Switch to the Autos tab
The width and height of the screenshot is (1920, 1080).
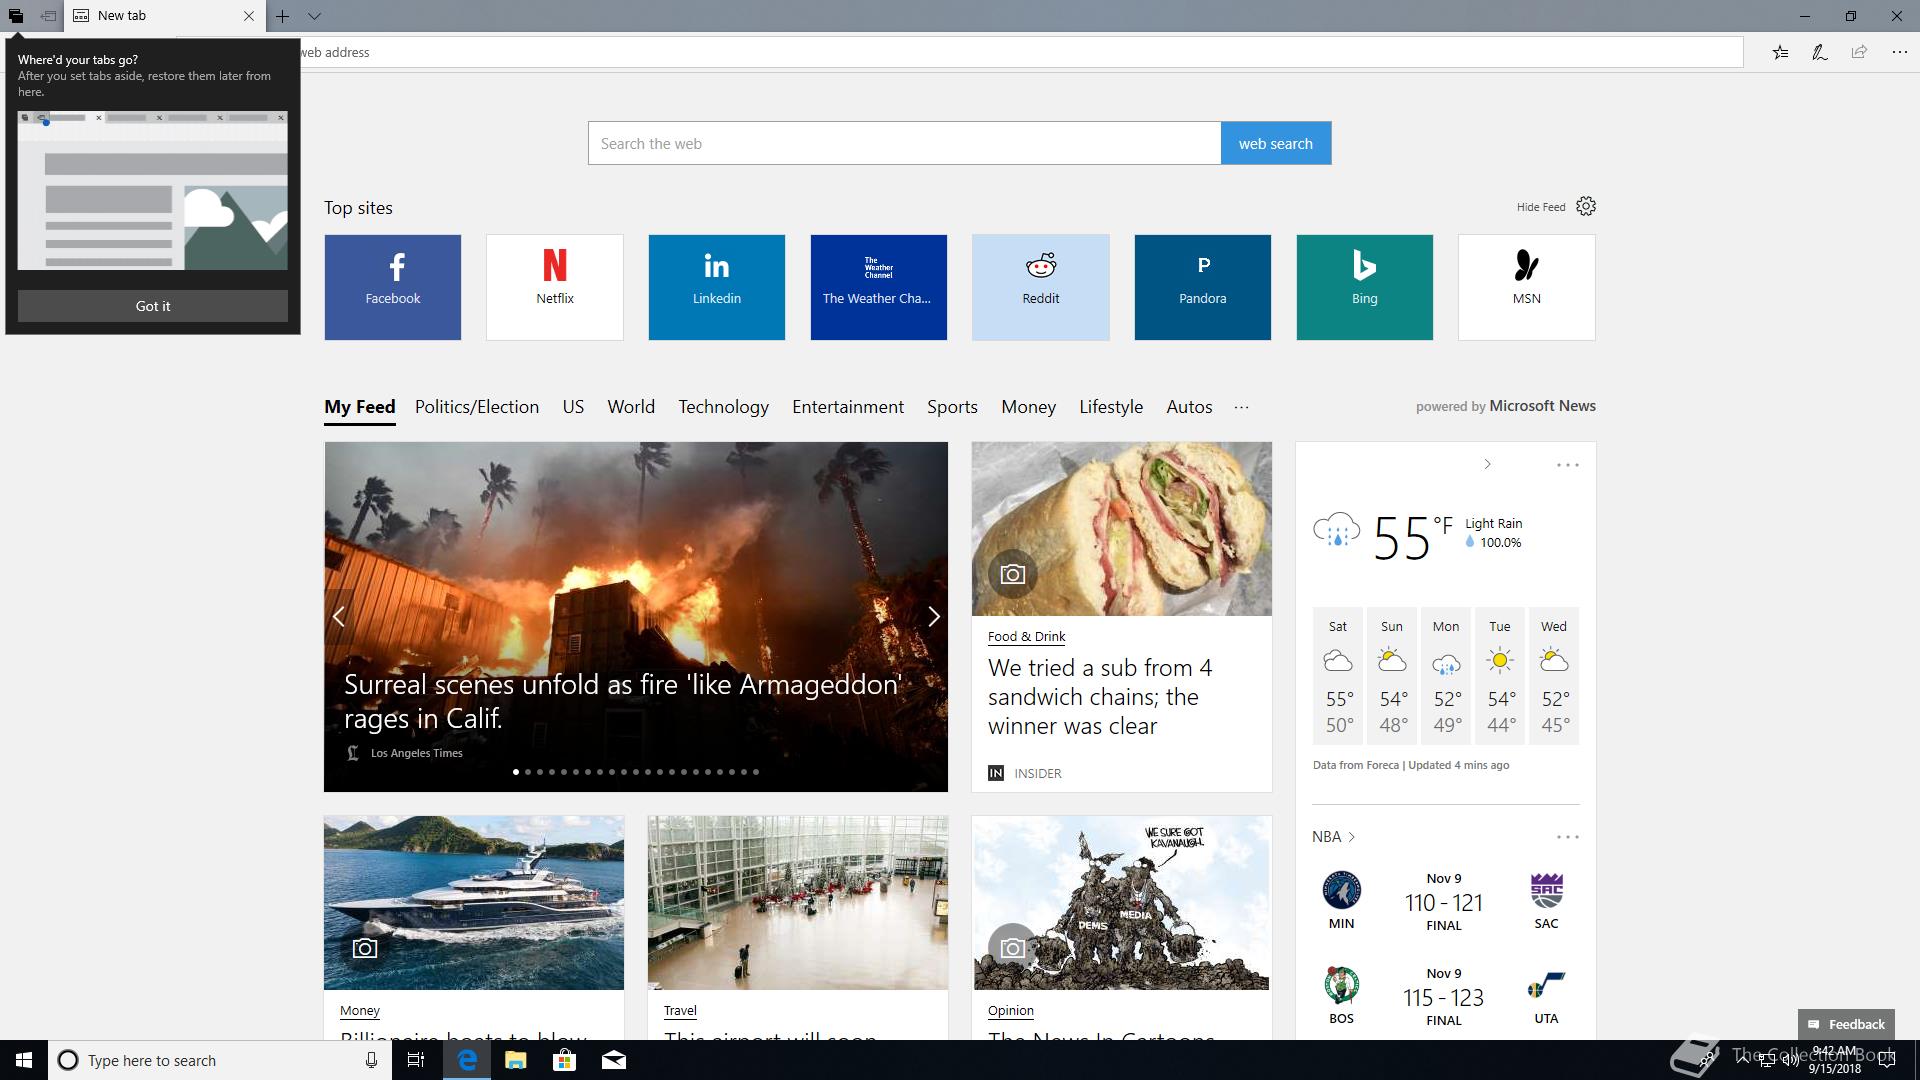click(x=1189, y=407)
